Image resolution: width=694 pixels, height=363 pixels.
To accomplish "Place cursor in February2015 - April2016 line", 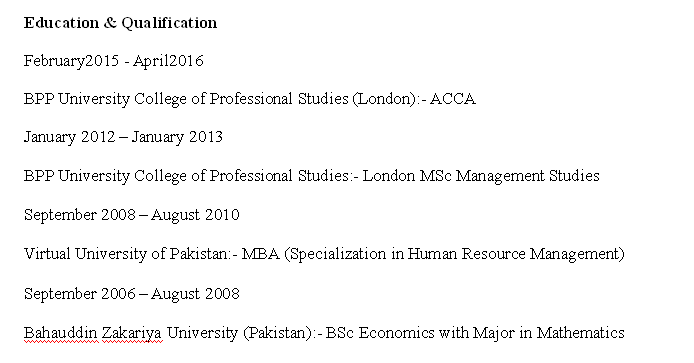I will (x=114, y=61).
